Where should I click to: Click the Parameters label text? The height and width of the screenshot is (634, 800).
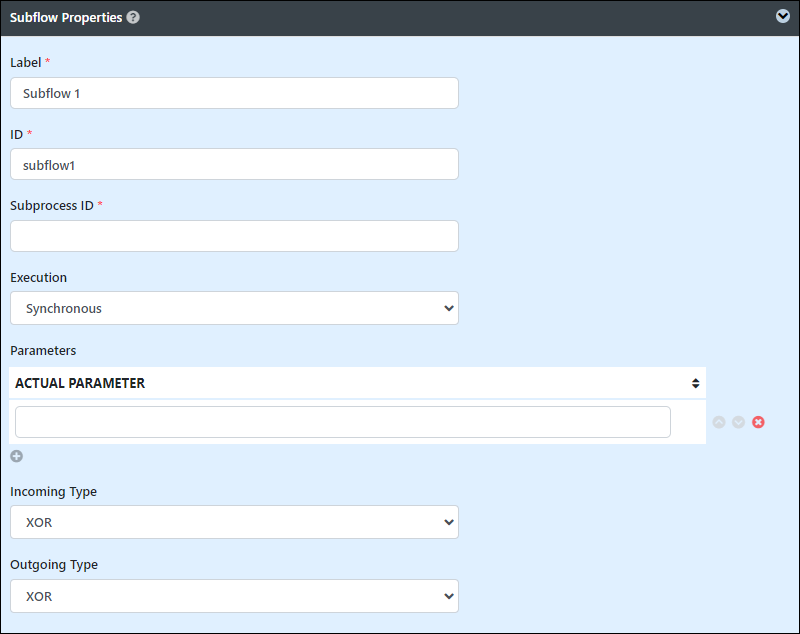point(43,350)
